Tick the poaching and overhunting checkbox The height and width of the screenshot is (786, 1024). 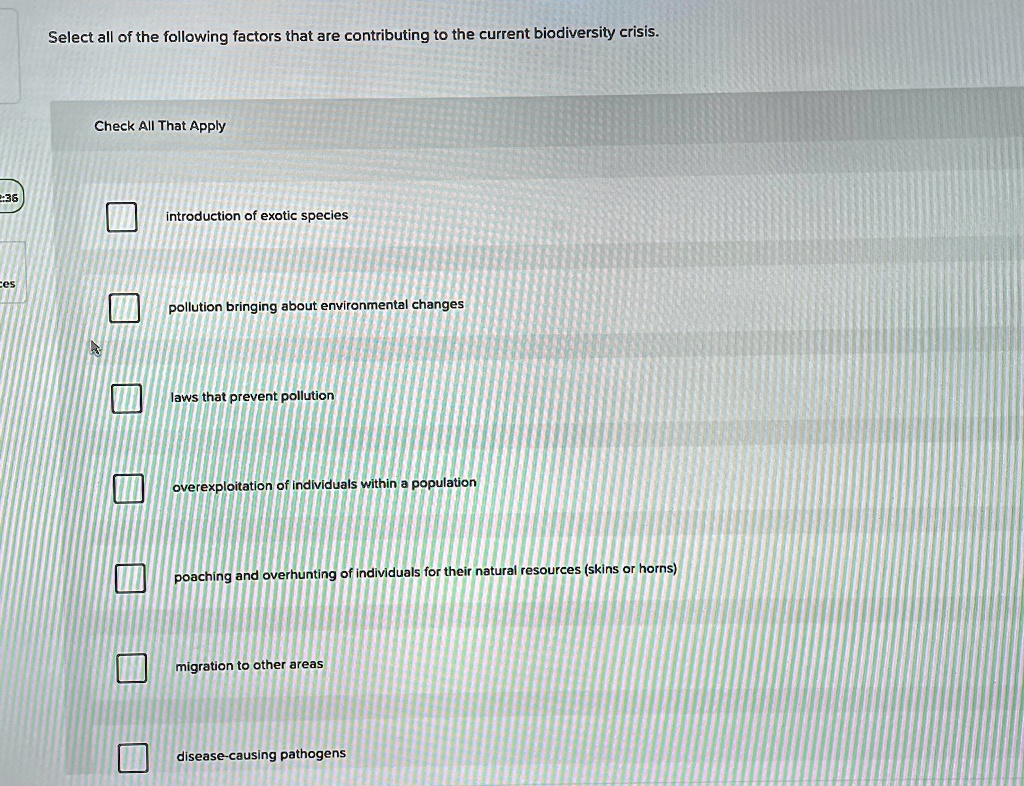pos(131,578)
